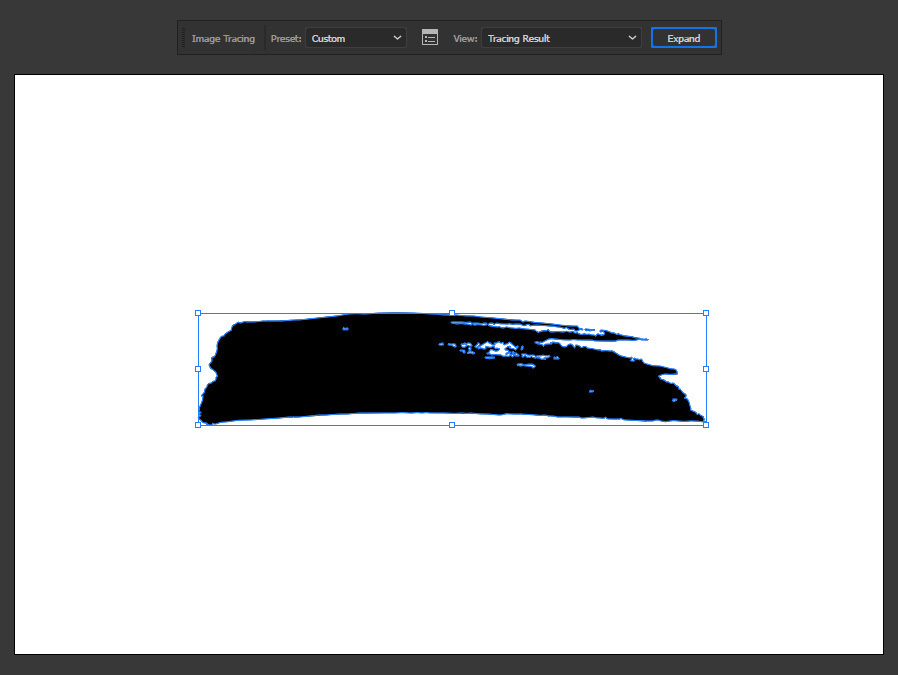This screenshot has height=675, width=898.
Task: Click the bottom-left selection handle
Action: coord(198,425)
